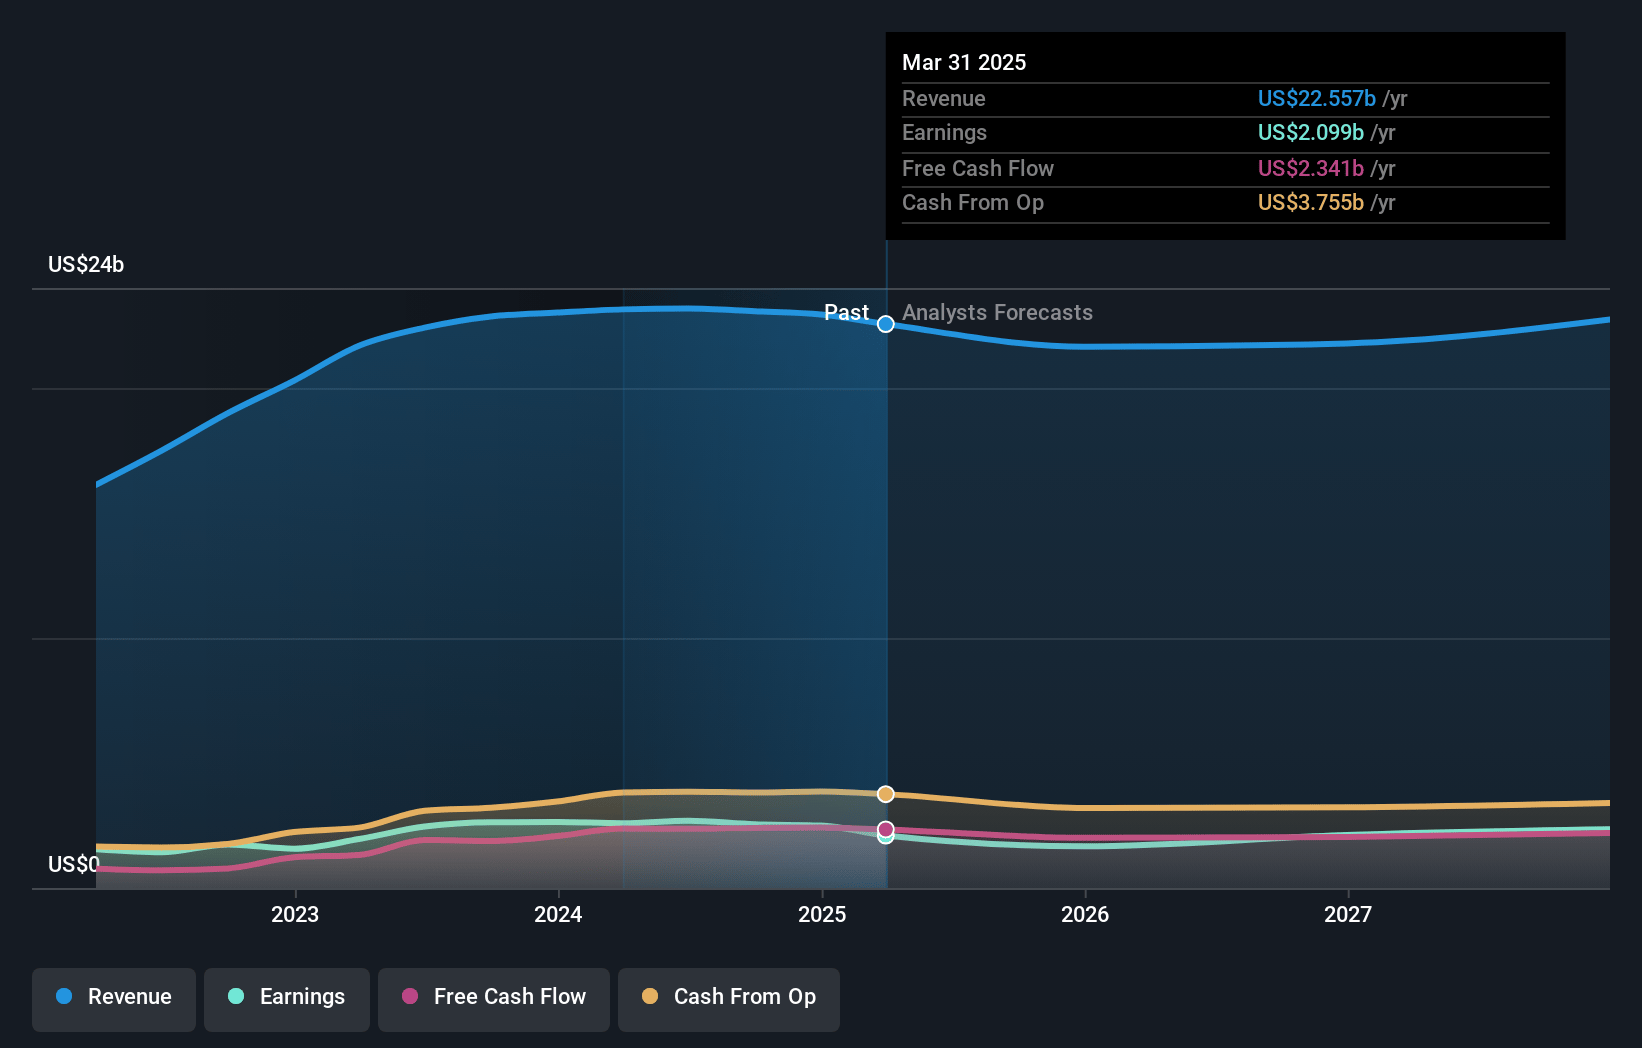Click the pink Free Cash Flow data point marker

886,829
